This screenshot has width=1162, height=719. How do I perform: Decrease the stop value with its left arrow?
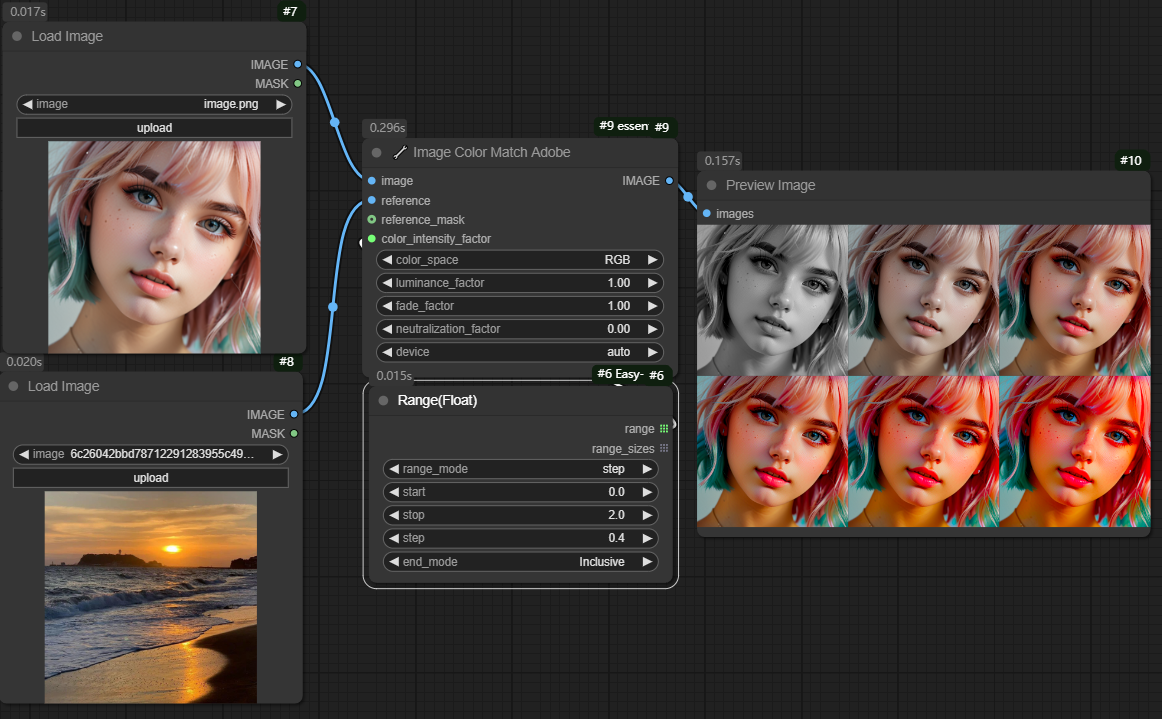click(394, 515)
